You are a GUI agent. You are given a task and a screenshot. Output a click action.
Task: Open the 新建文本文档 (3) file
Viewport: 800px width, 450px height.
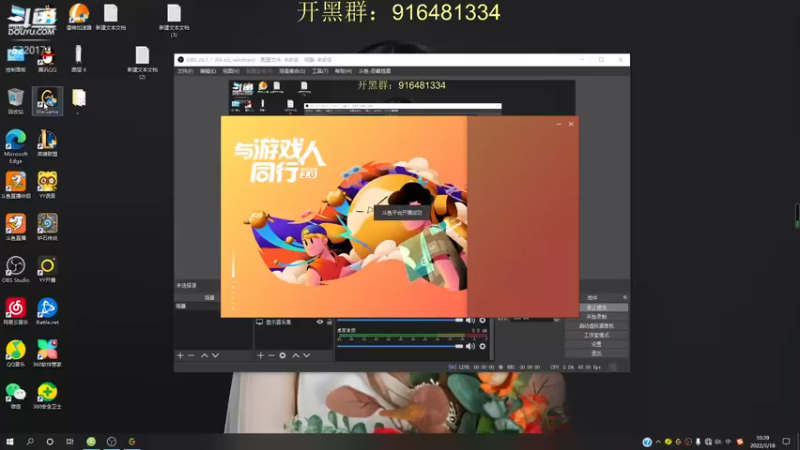[x=174, y=20]
